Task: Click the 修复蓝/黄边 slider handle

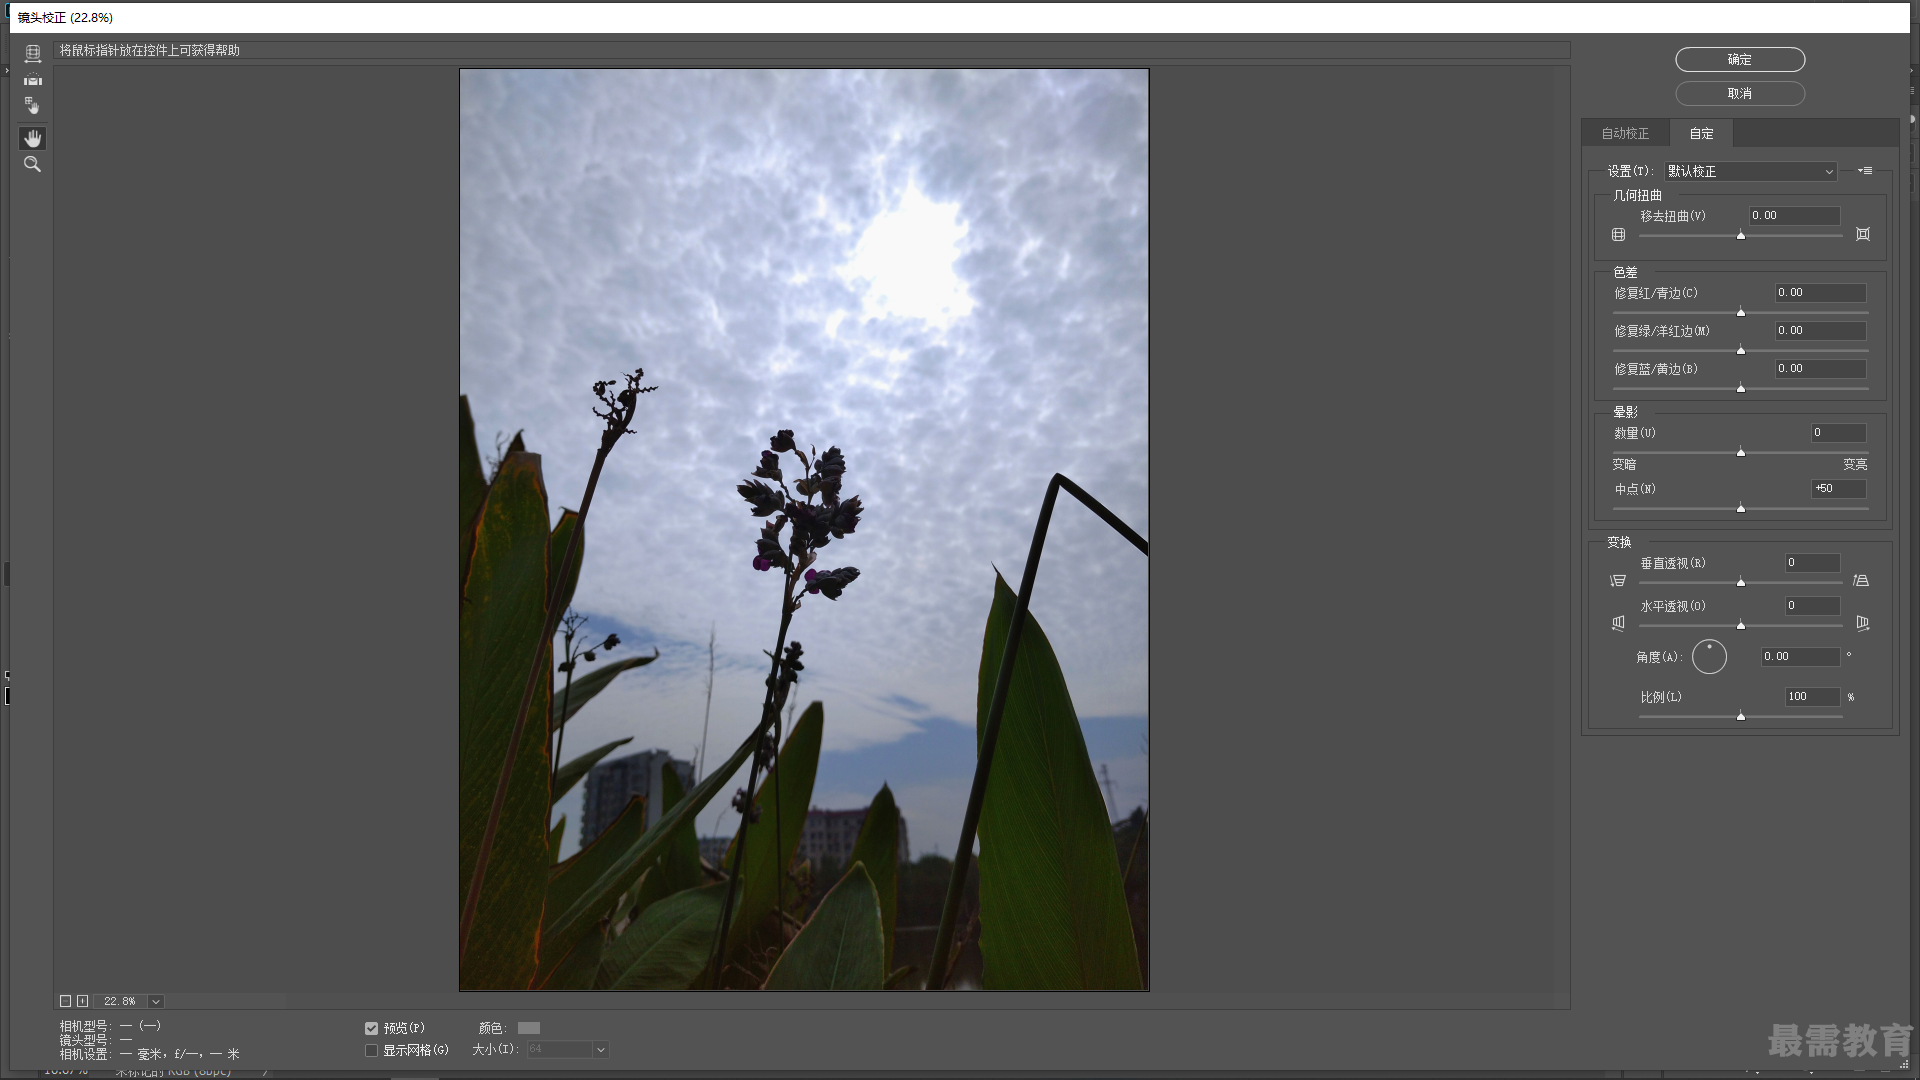Action: point(1741,388)
